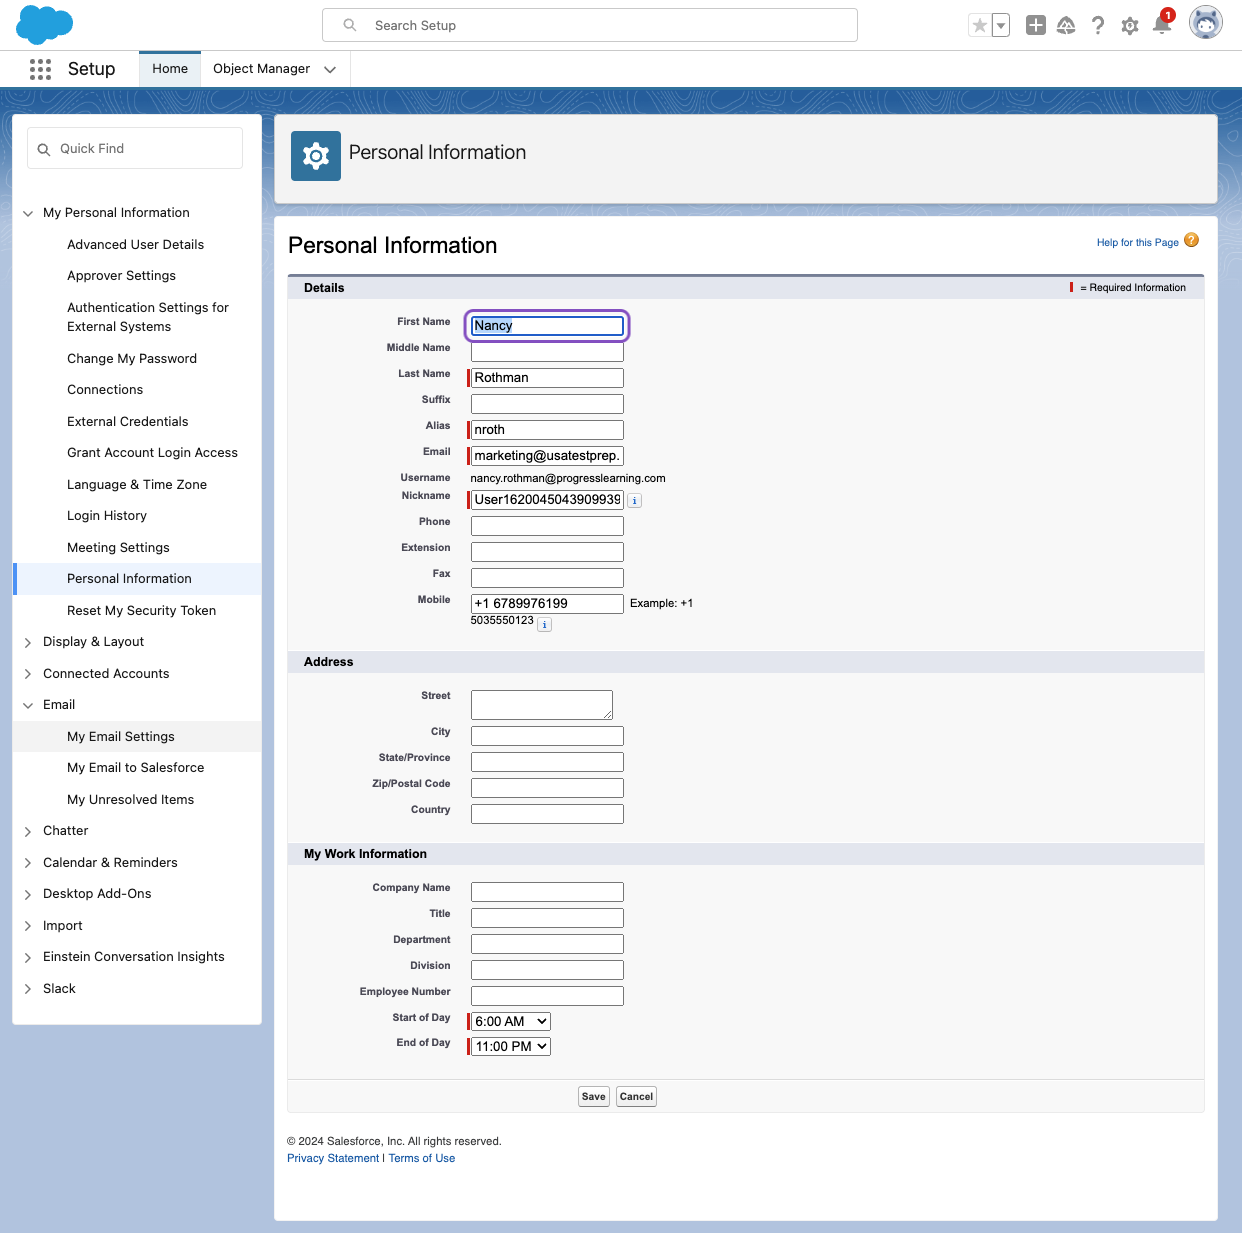1242x1233 pixels.
Task: Open the Privacy Statement link
Action: tap(333, 1158)
